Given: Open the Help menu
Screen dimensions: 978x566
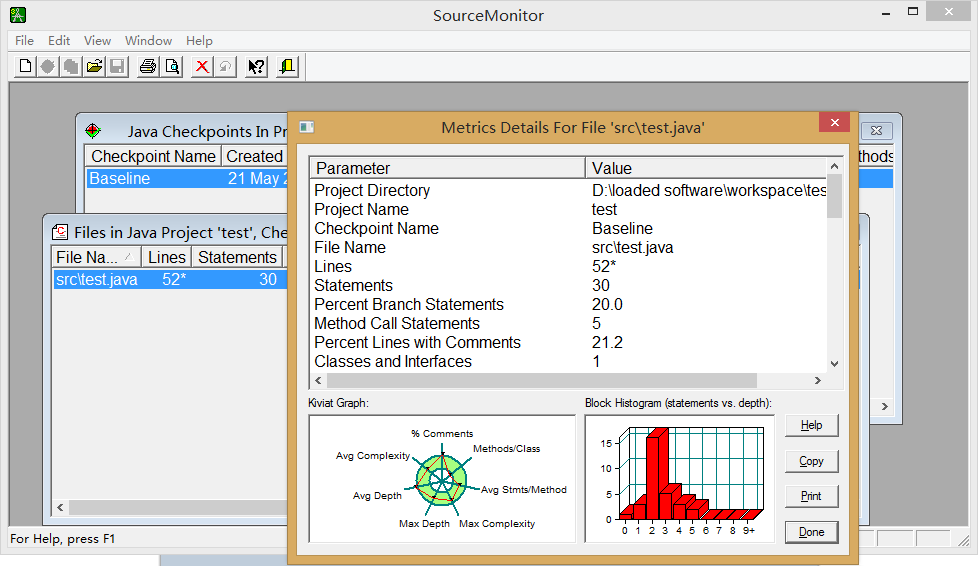Looking at the screenshot, I should tap(199, 41).
